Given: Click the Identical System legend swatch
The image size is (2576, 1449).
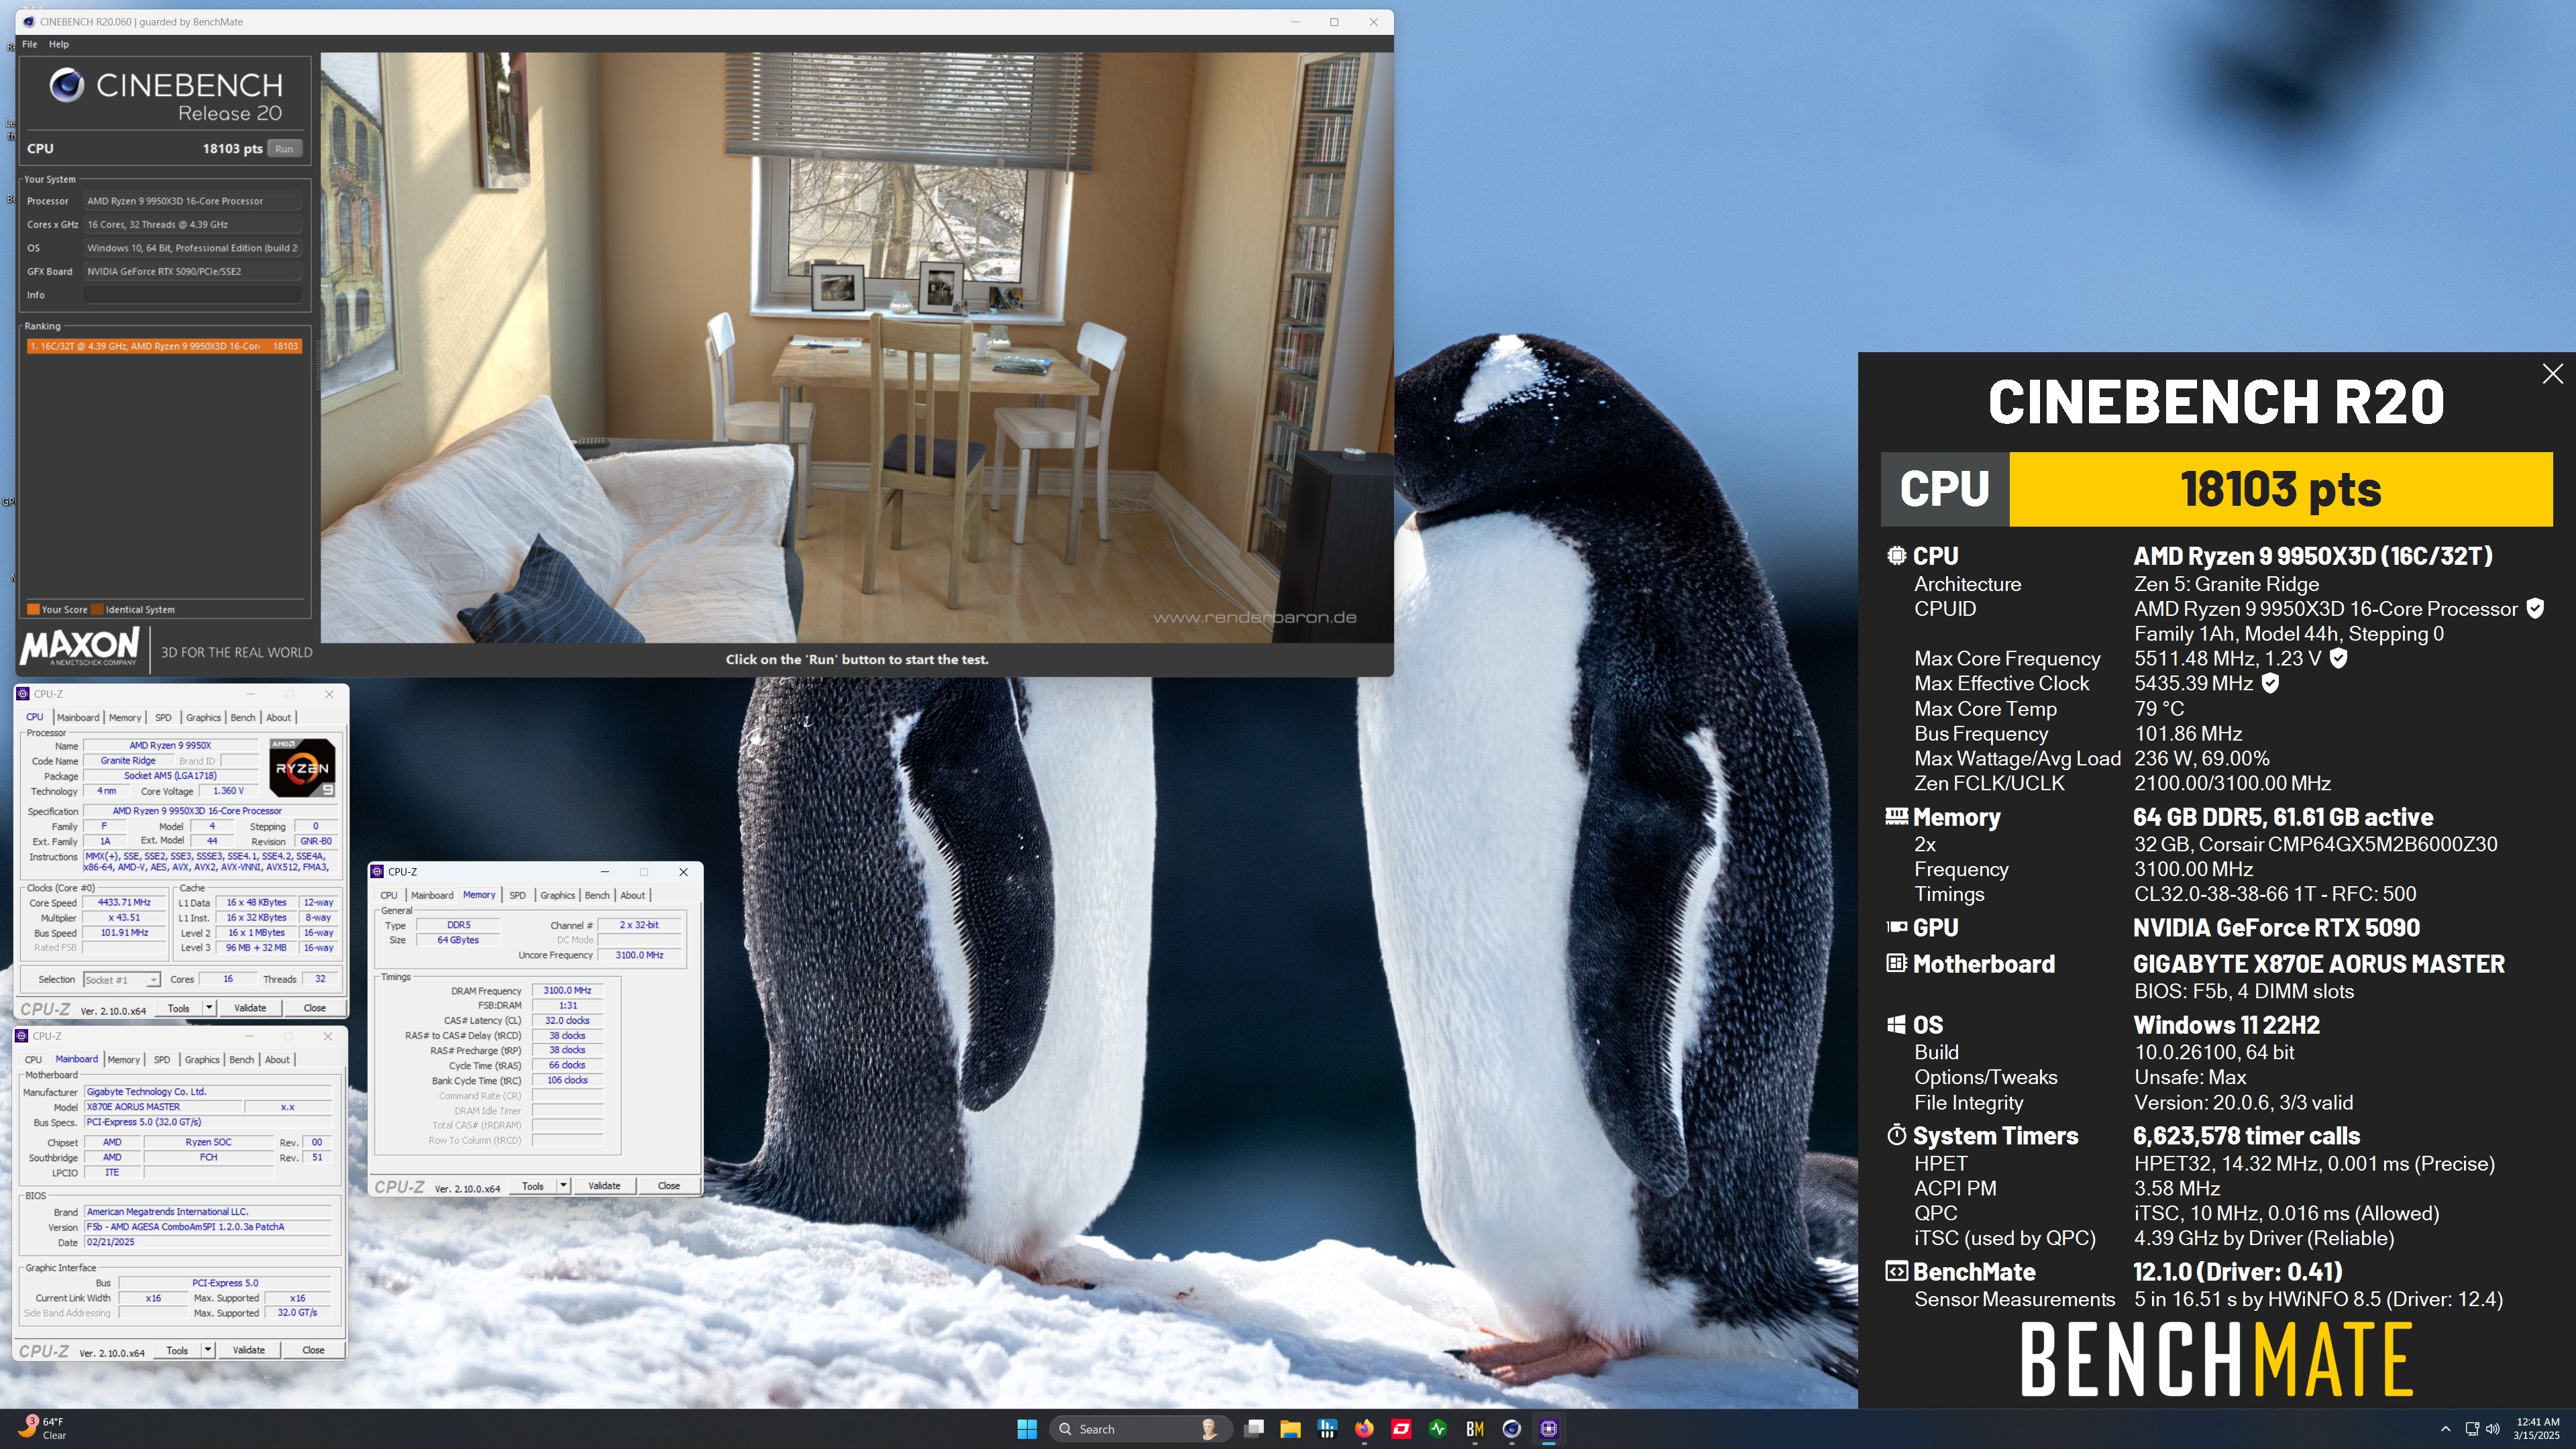Looking at the screenshot, I should [97, 609].
